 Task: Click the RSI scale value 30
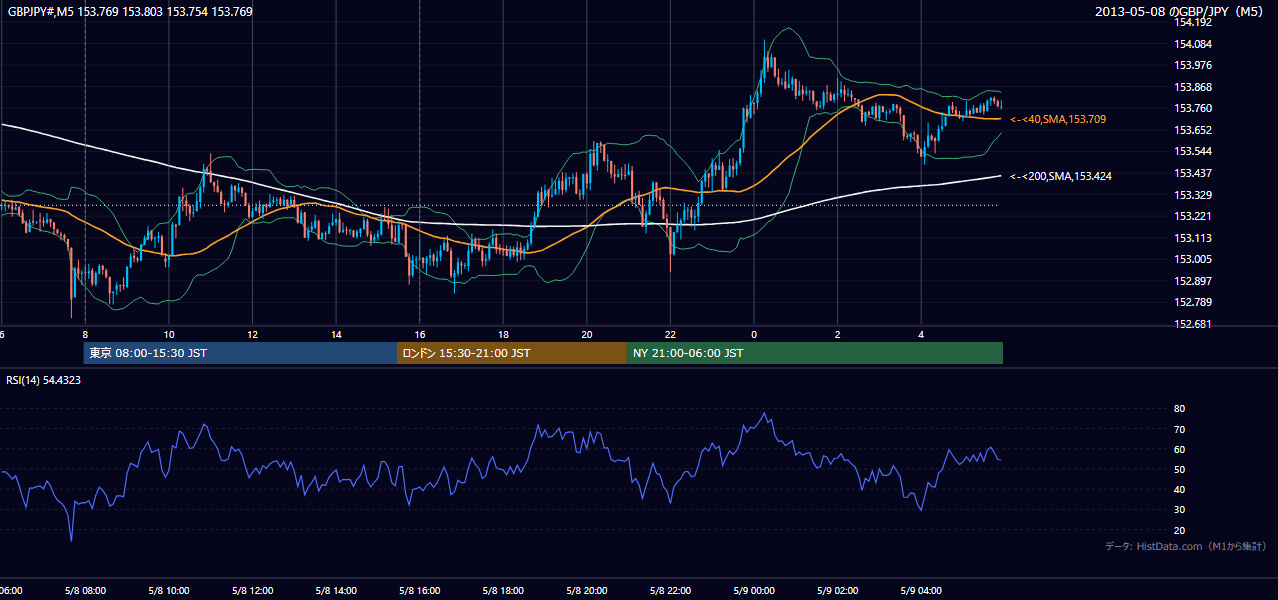coord(1180,509)
